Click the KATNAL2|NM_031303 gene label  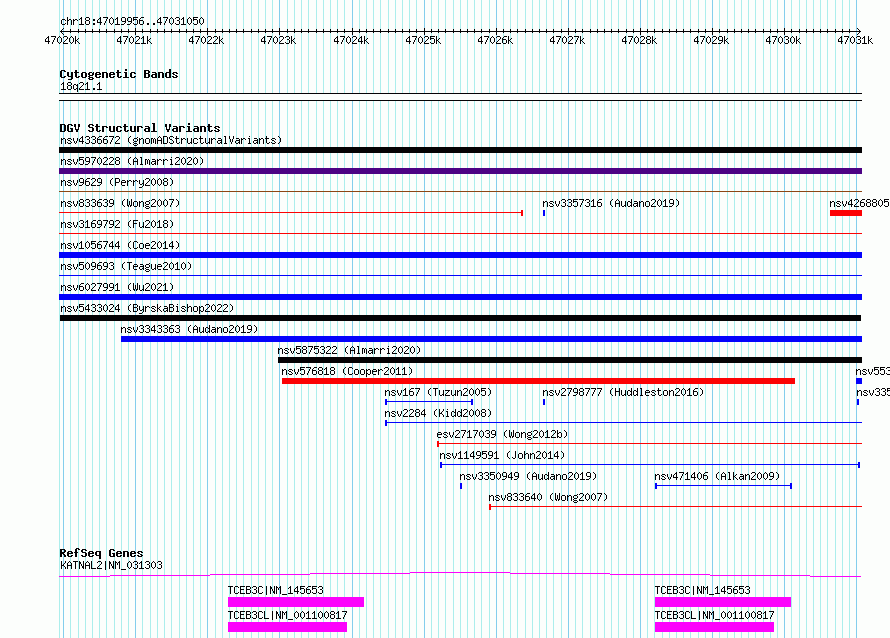click(x=111, y=565)
